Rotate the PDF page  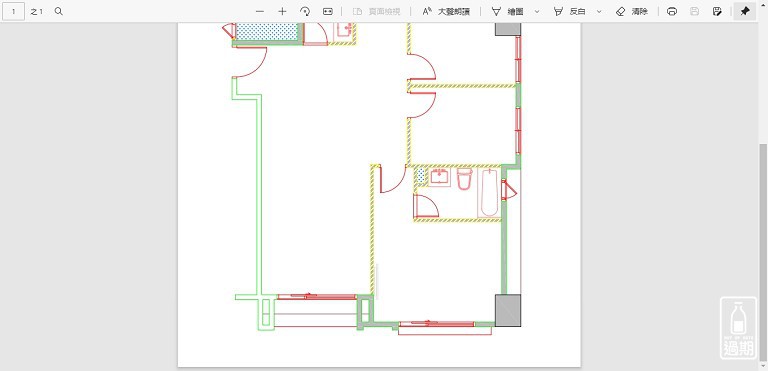point(305,11)
